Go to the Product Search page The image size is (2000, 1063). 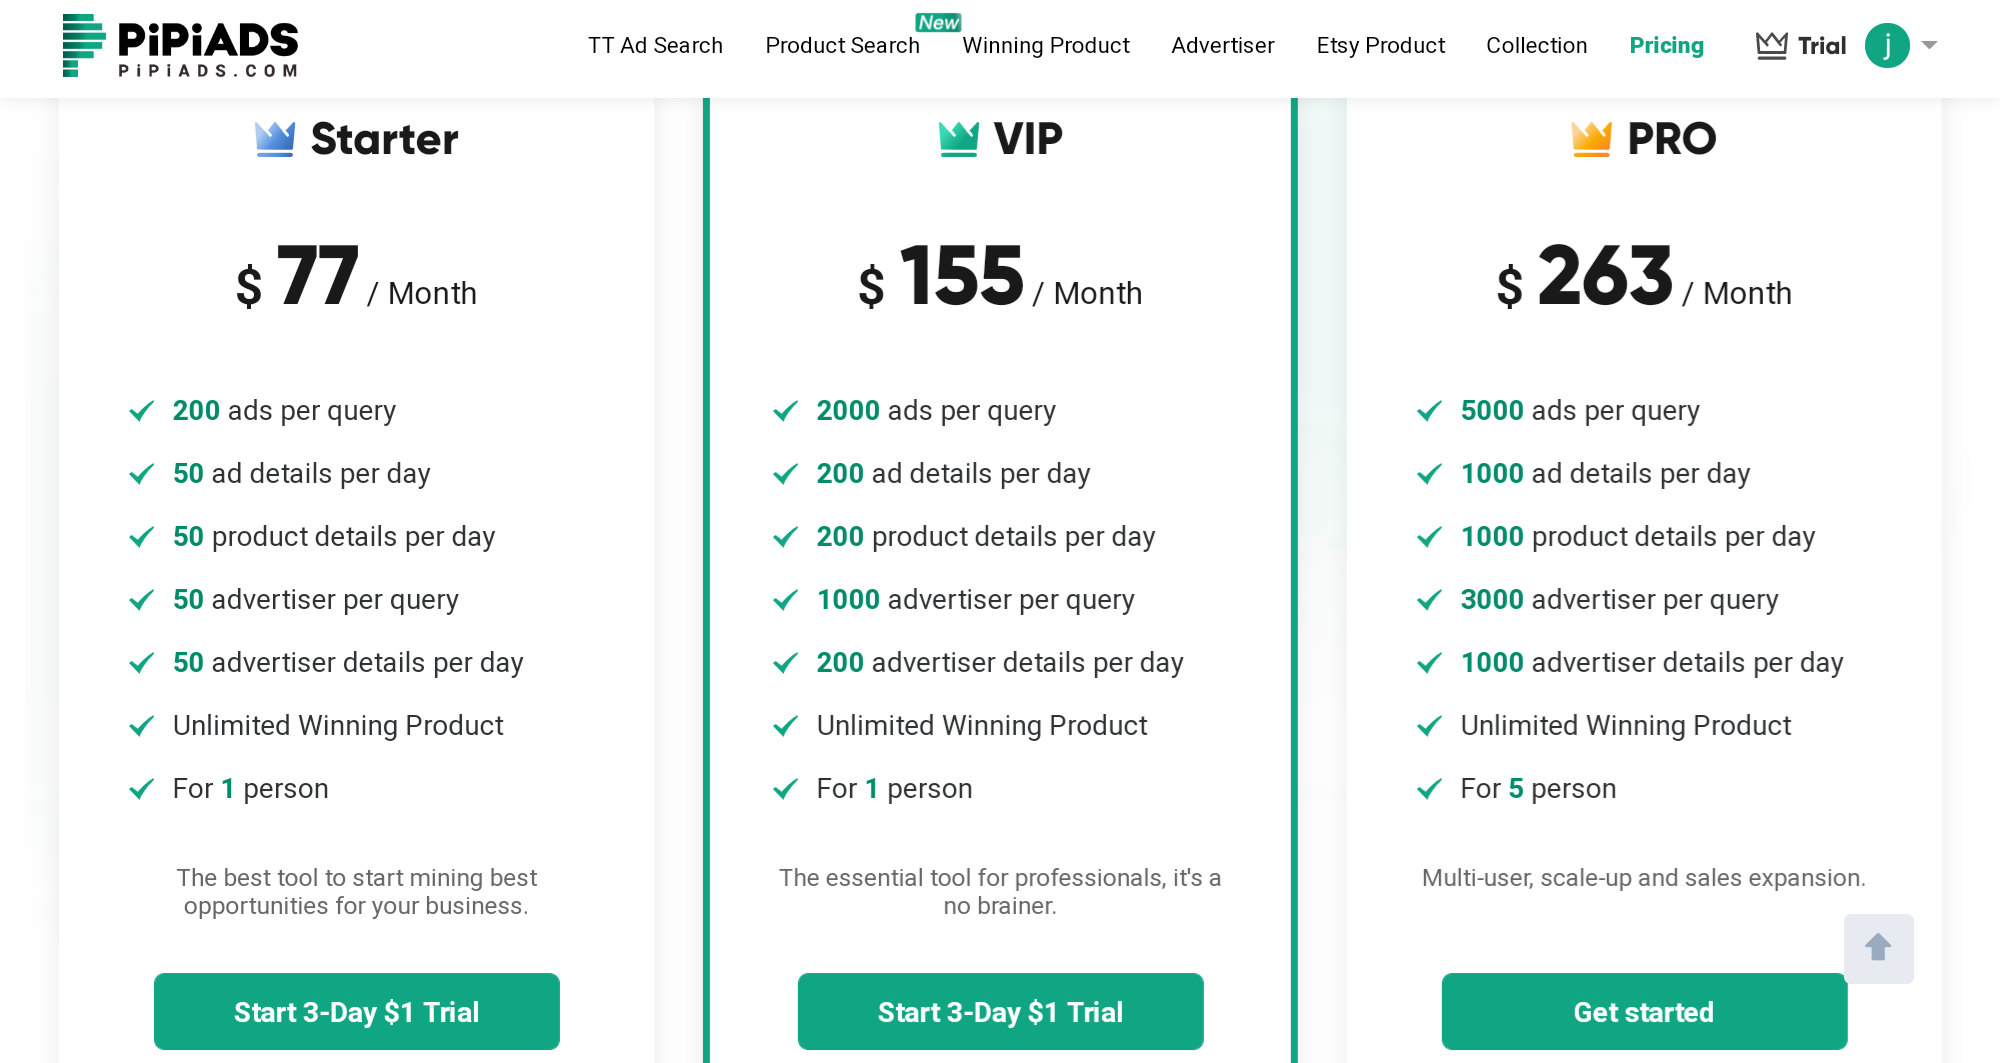pyautogui.click(x=842, y=46)
